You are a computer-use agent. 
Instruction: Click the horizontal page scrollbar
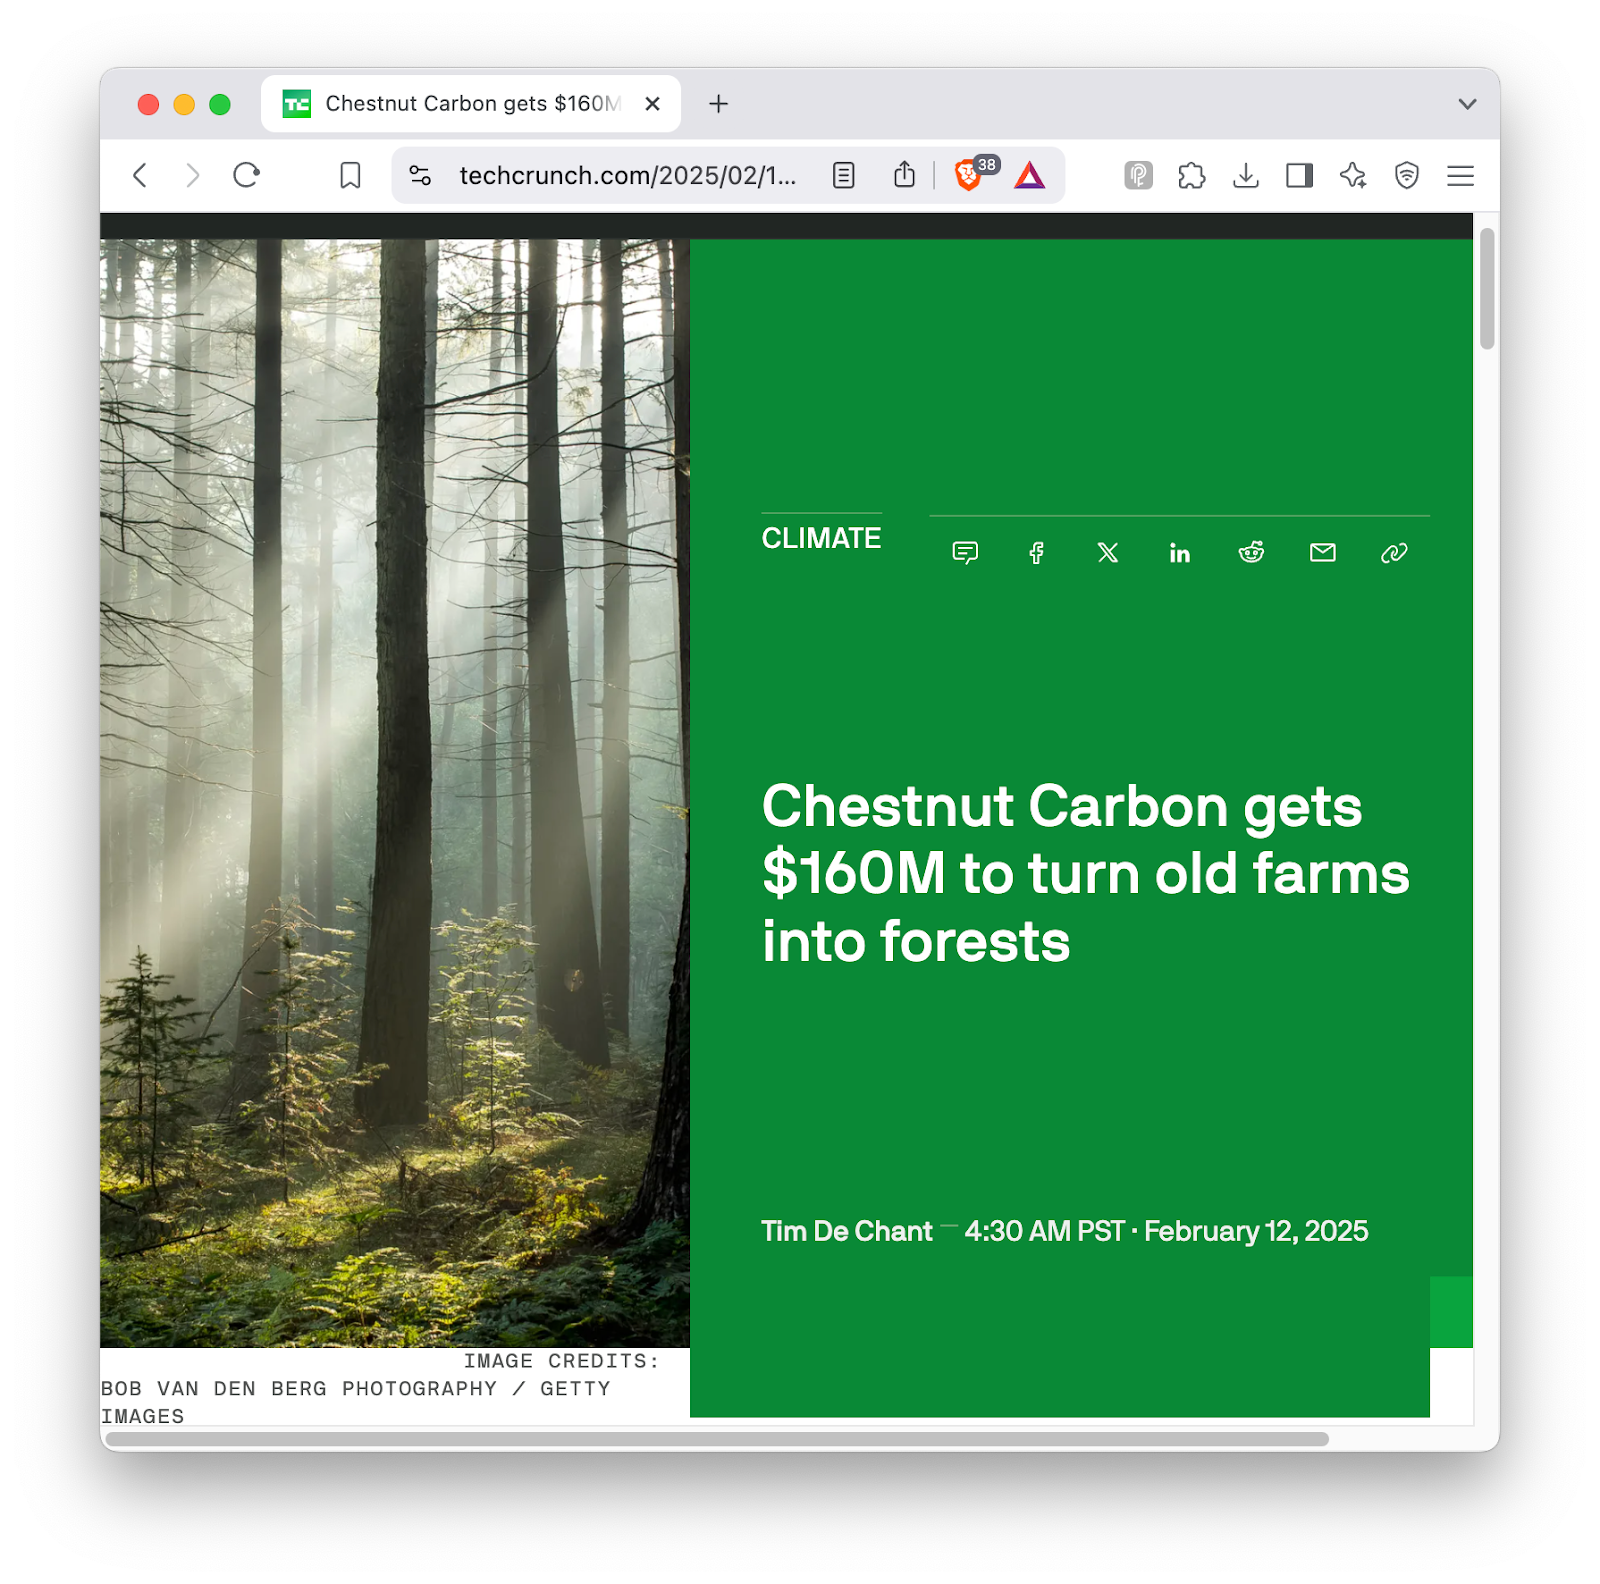click(x=717, y=1439)
